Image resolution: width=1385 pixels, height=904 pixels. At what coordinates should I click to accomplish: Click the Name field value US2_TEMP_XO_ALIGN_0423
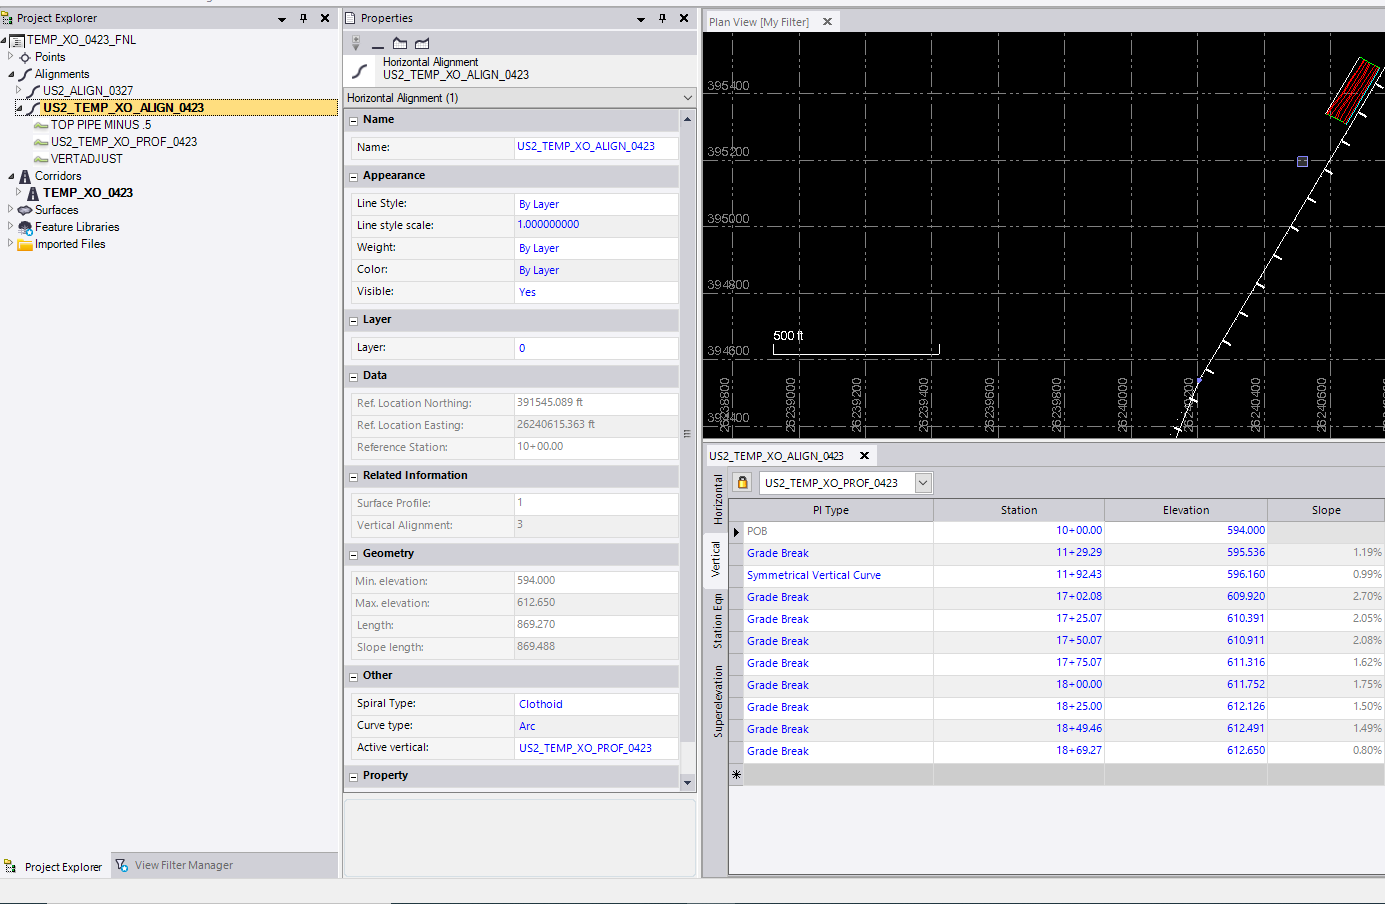(x=586, y=146)
